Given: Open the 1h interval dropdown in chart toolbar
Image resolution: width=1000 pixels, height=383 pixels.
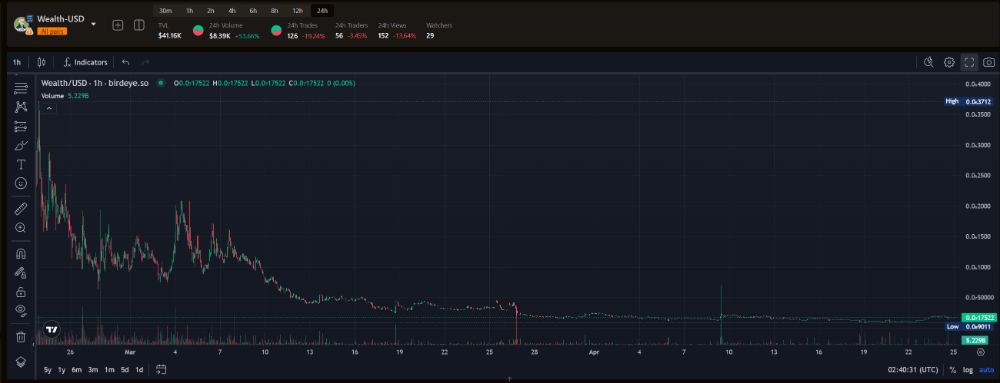Looking at the screenshot, I should coord(17,62).
